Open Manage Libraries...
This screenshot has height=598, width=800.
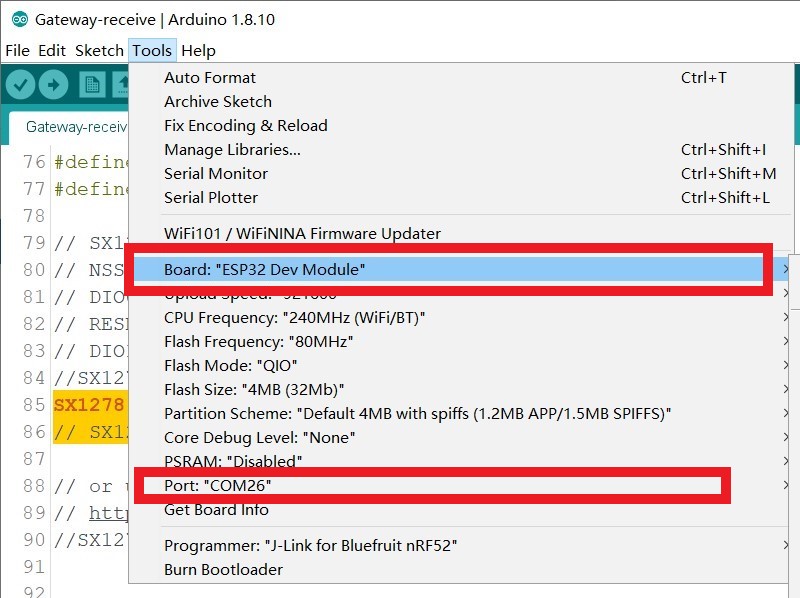click(x=458, y=150)
